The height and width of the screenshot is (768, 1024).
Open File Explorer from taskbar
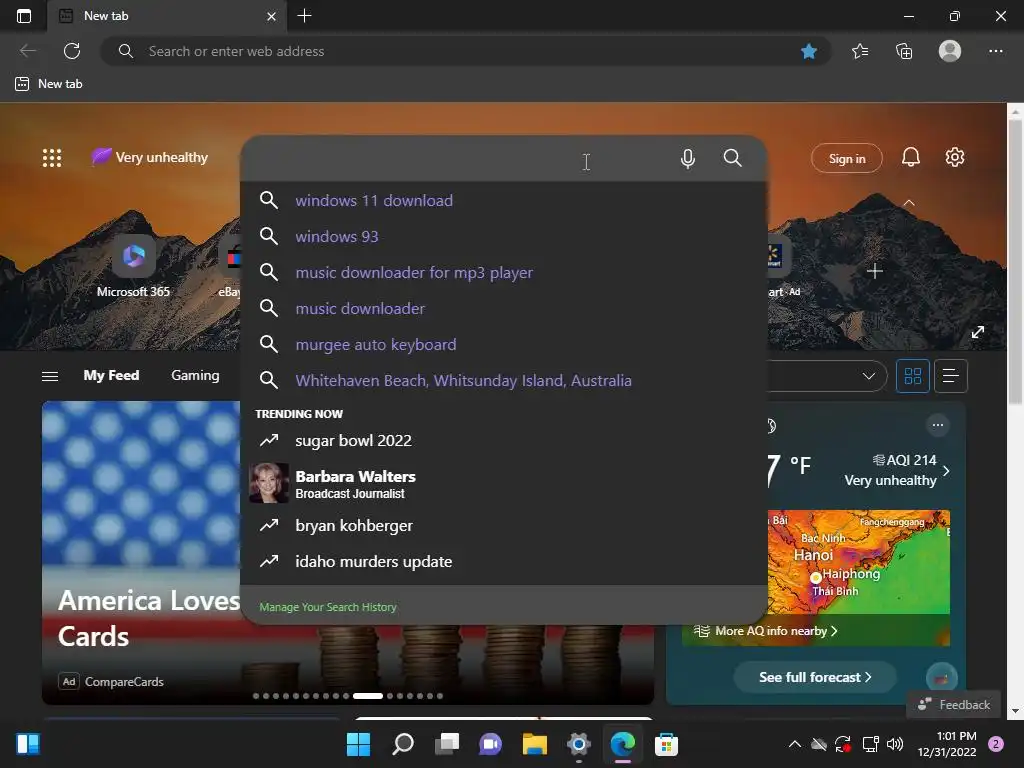click(534, 744)
